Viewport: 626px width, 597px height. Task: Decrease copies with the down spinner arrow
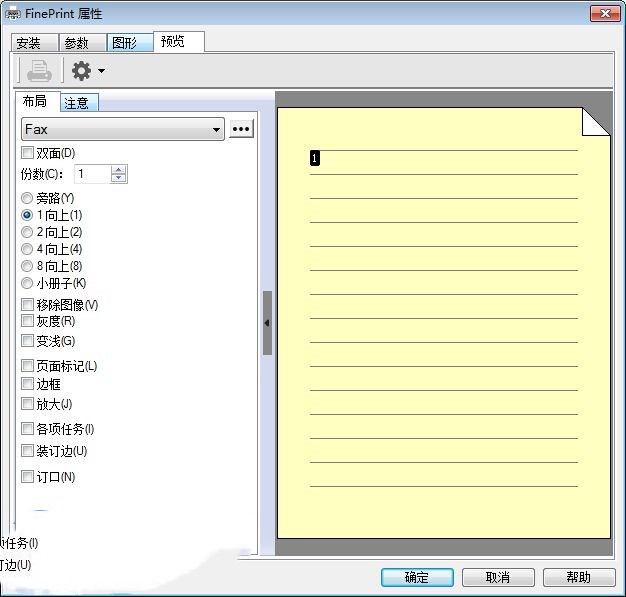pos(119,179)
